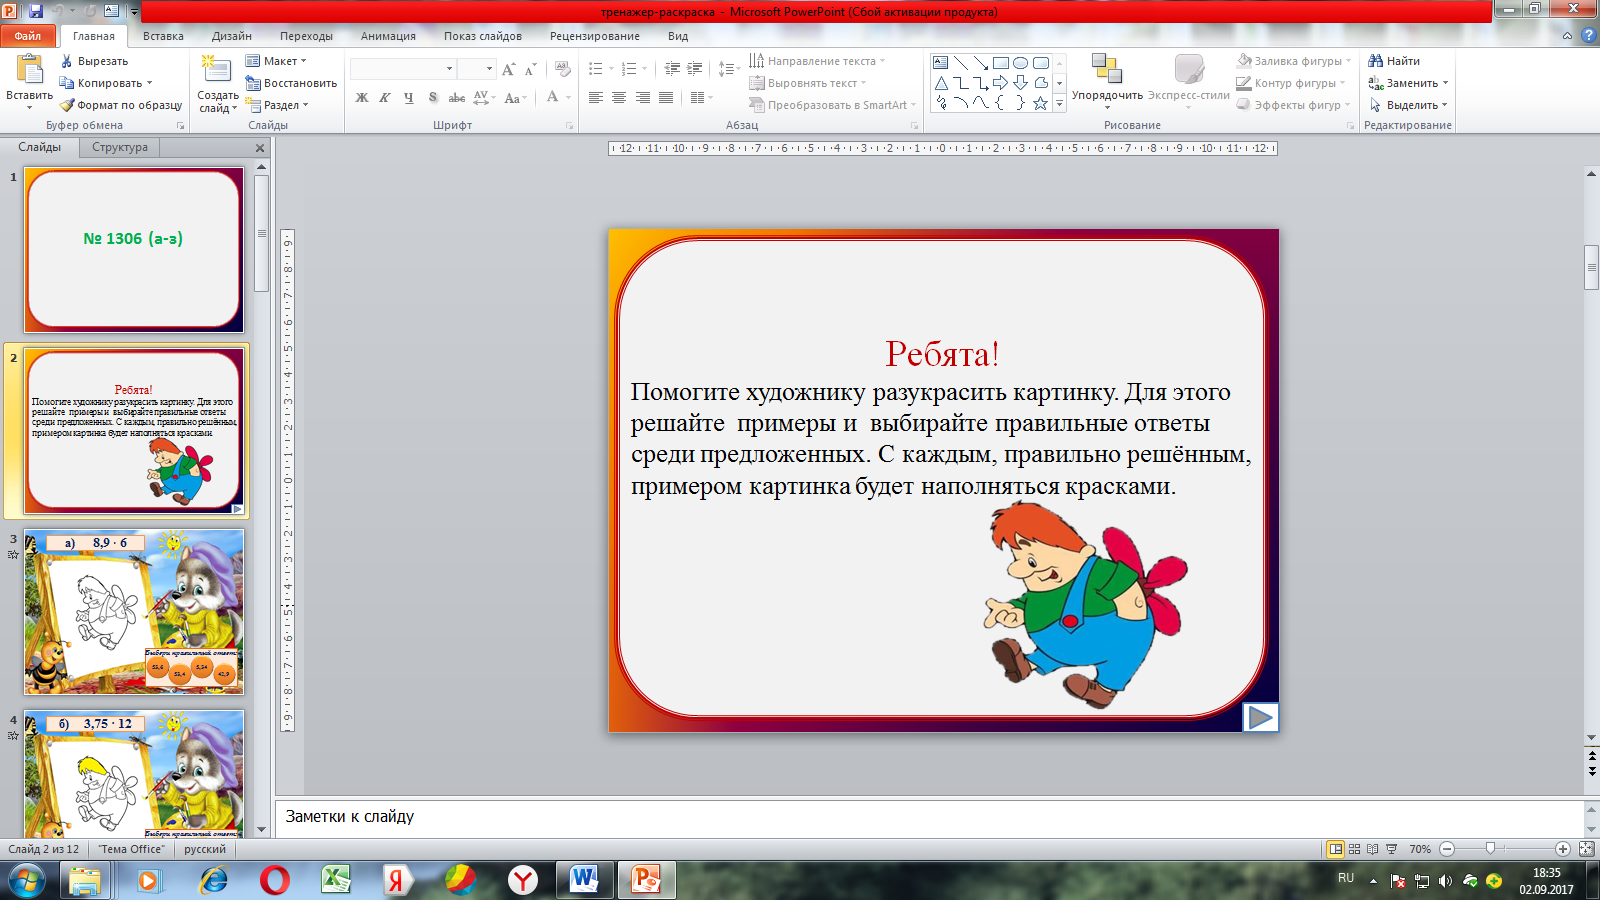Click the Restore (Восстановить) slide icon
Viewport: 1600px width, 900px height.
coord(253,83)
